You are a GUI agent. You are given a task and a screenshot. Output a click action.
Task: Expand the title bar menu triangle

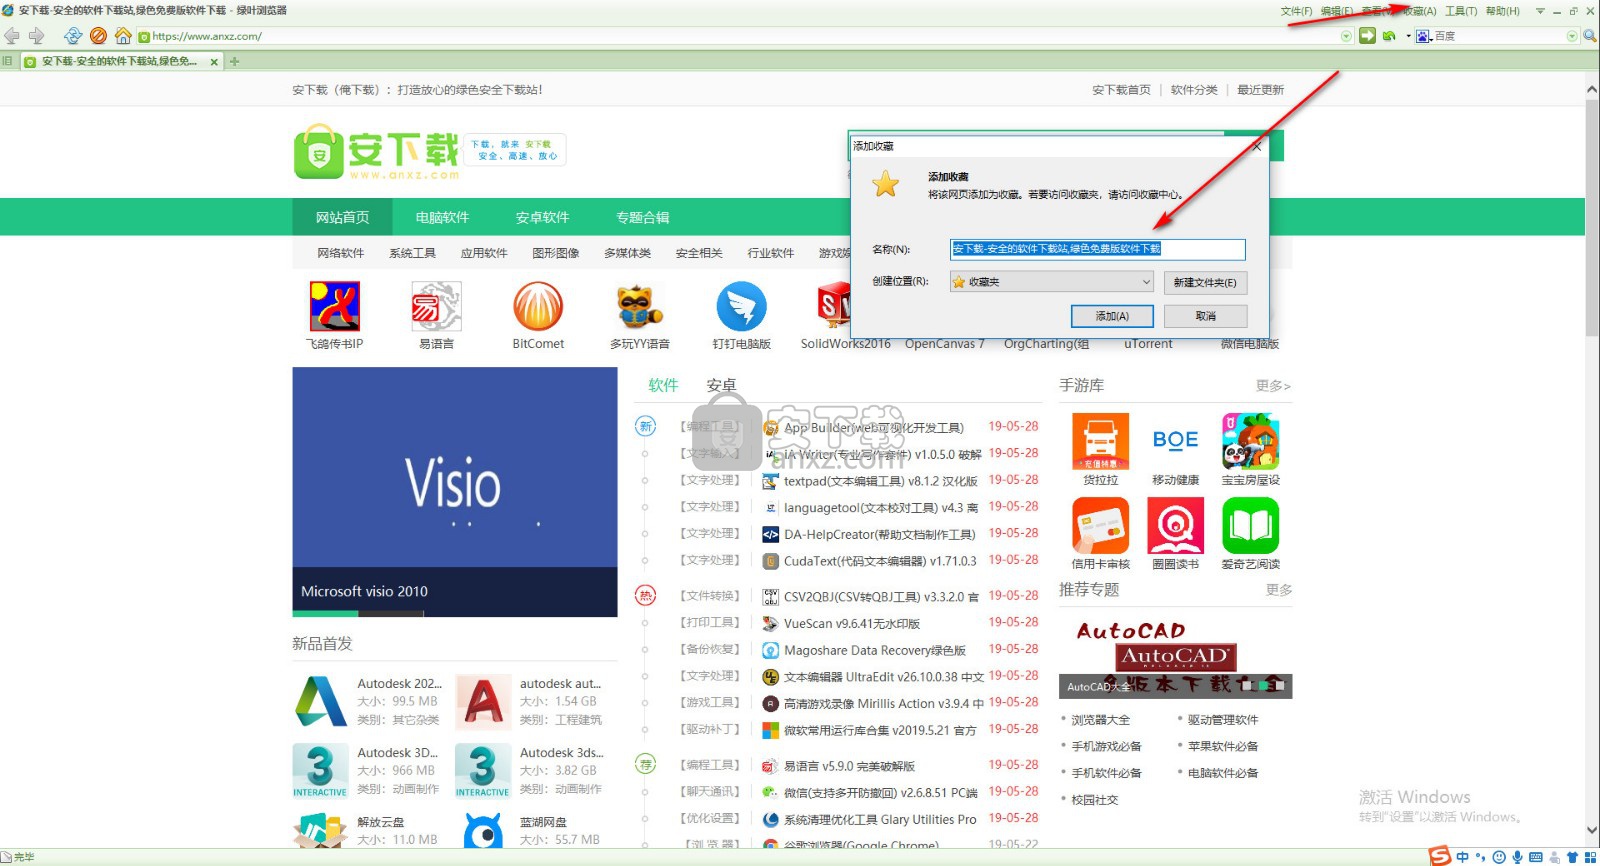tap(1540, 11)
